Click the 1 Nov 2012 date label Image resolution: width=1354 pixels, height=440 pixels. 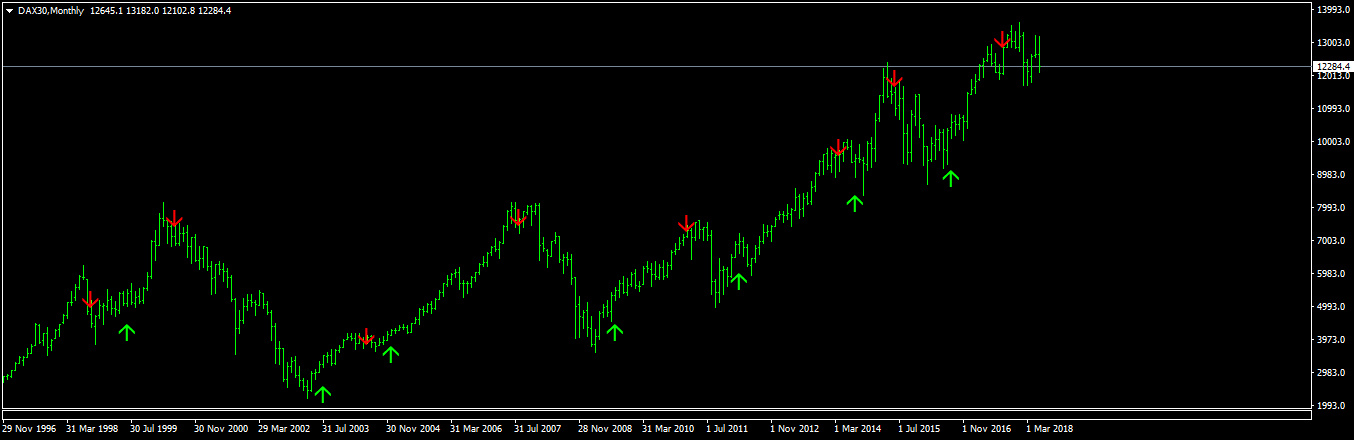[x=794, y=428]
